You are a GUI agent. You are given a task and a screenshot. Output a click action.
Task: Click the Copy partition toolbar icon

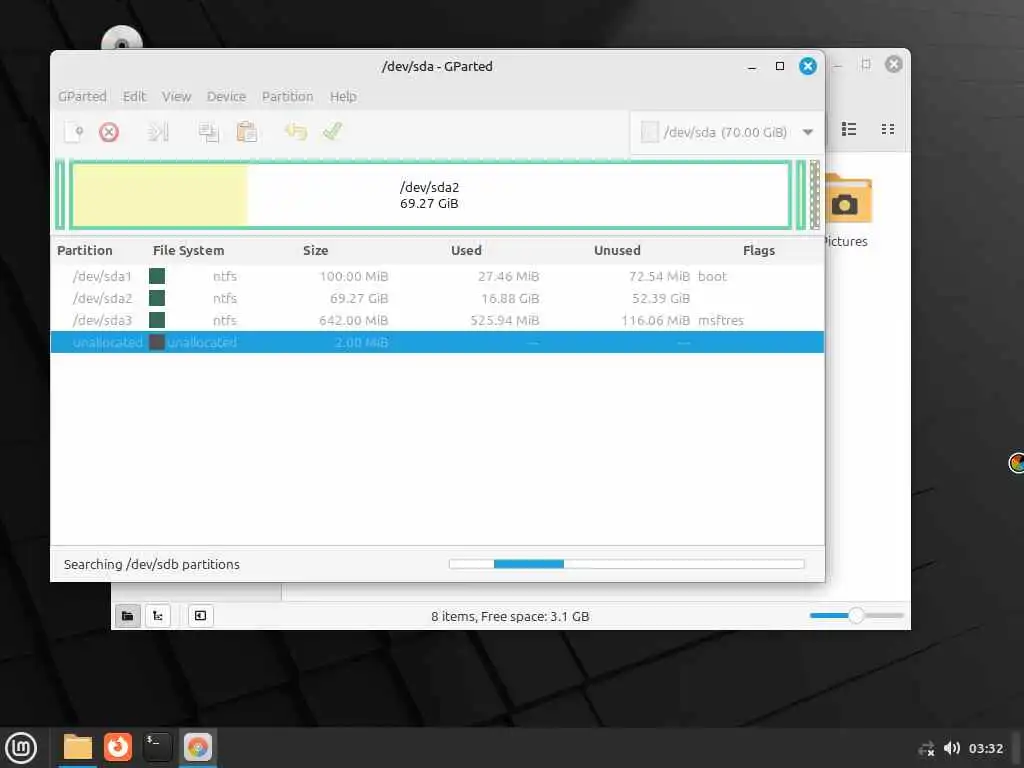pos(208,132)
